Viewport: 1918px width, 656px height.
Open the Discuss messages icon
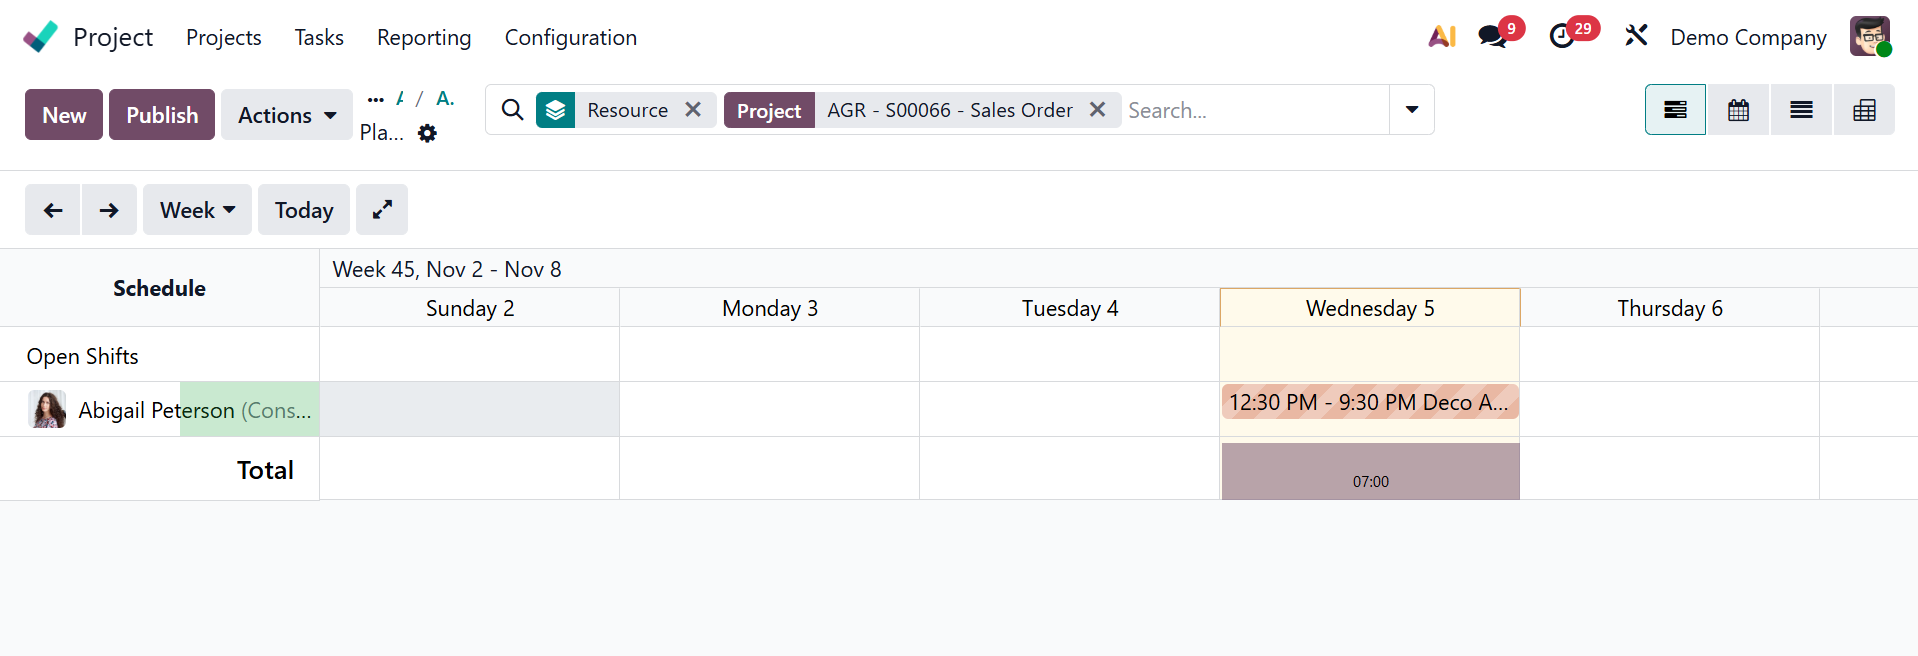pyautogui.click(x=1493, y=37)
